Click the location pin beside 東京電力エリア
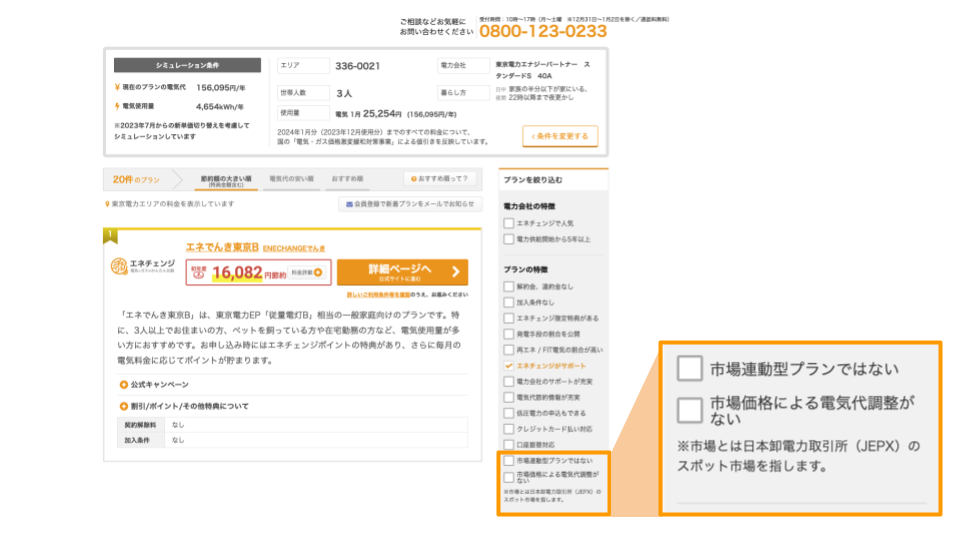The image size is (960, 540). pos(107,204)
